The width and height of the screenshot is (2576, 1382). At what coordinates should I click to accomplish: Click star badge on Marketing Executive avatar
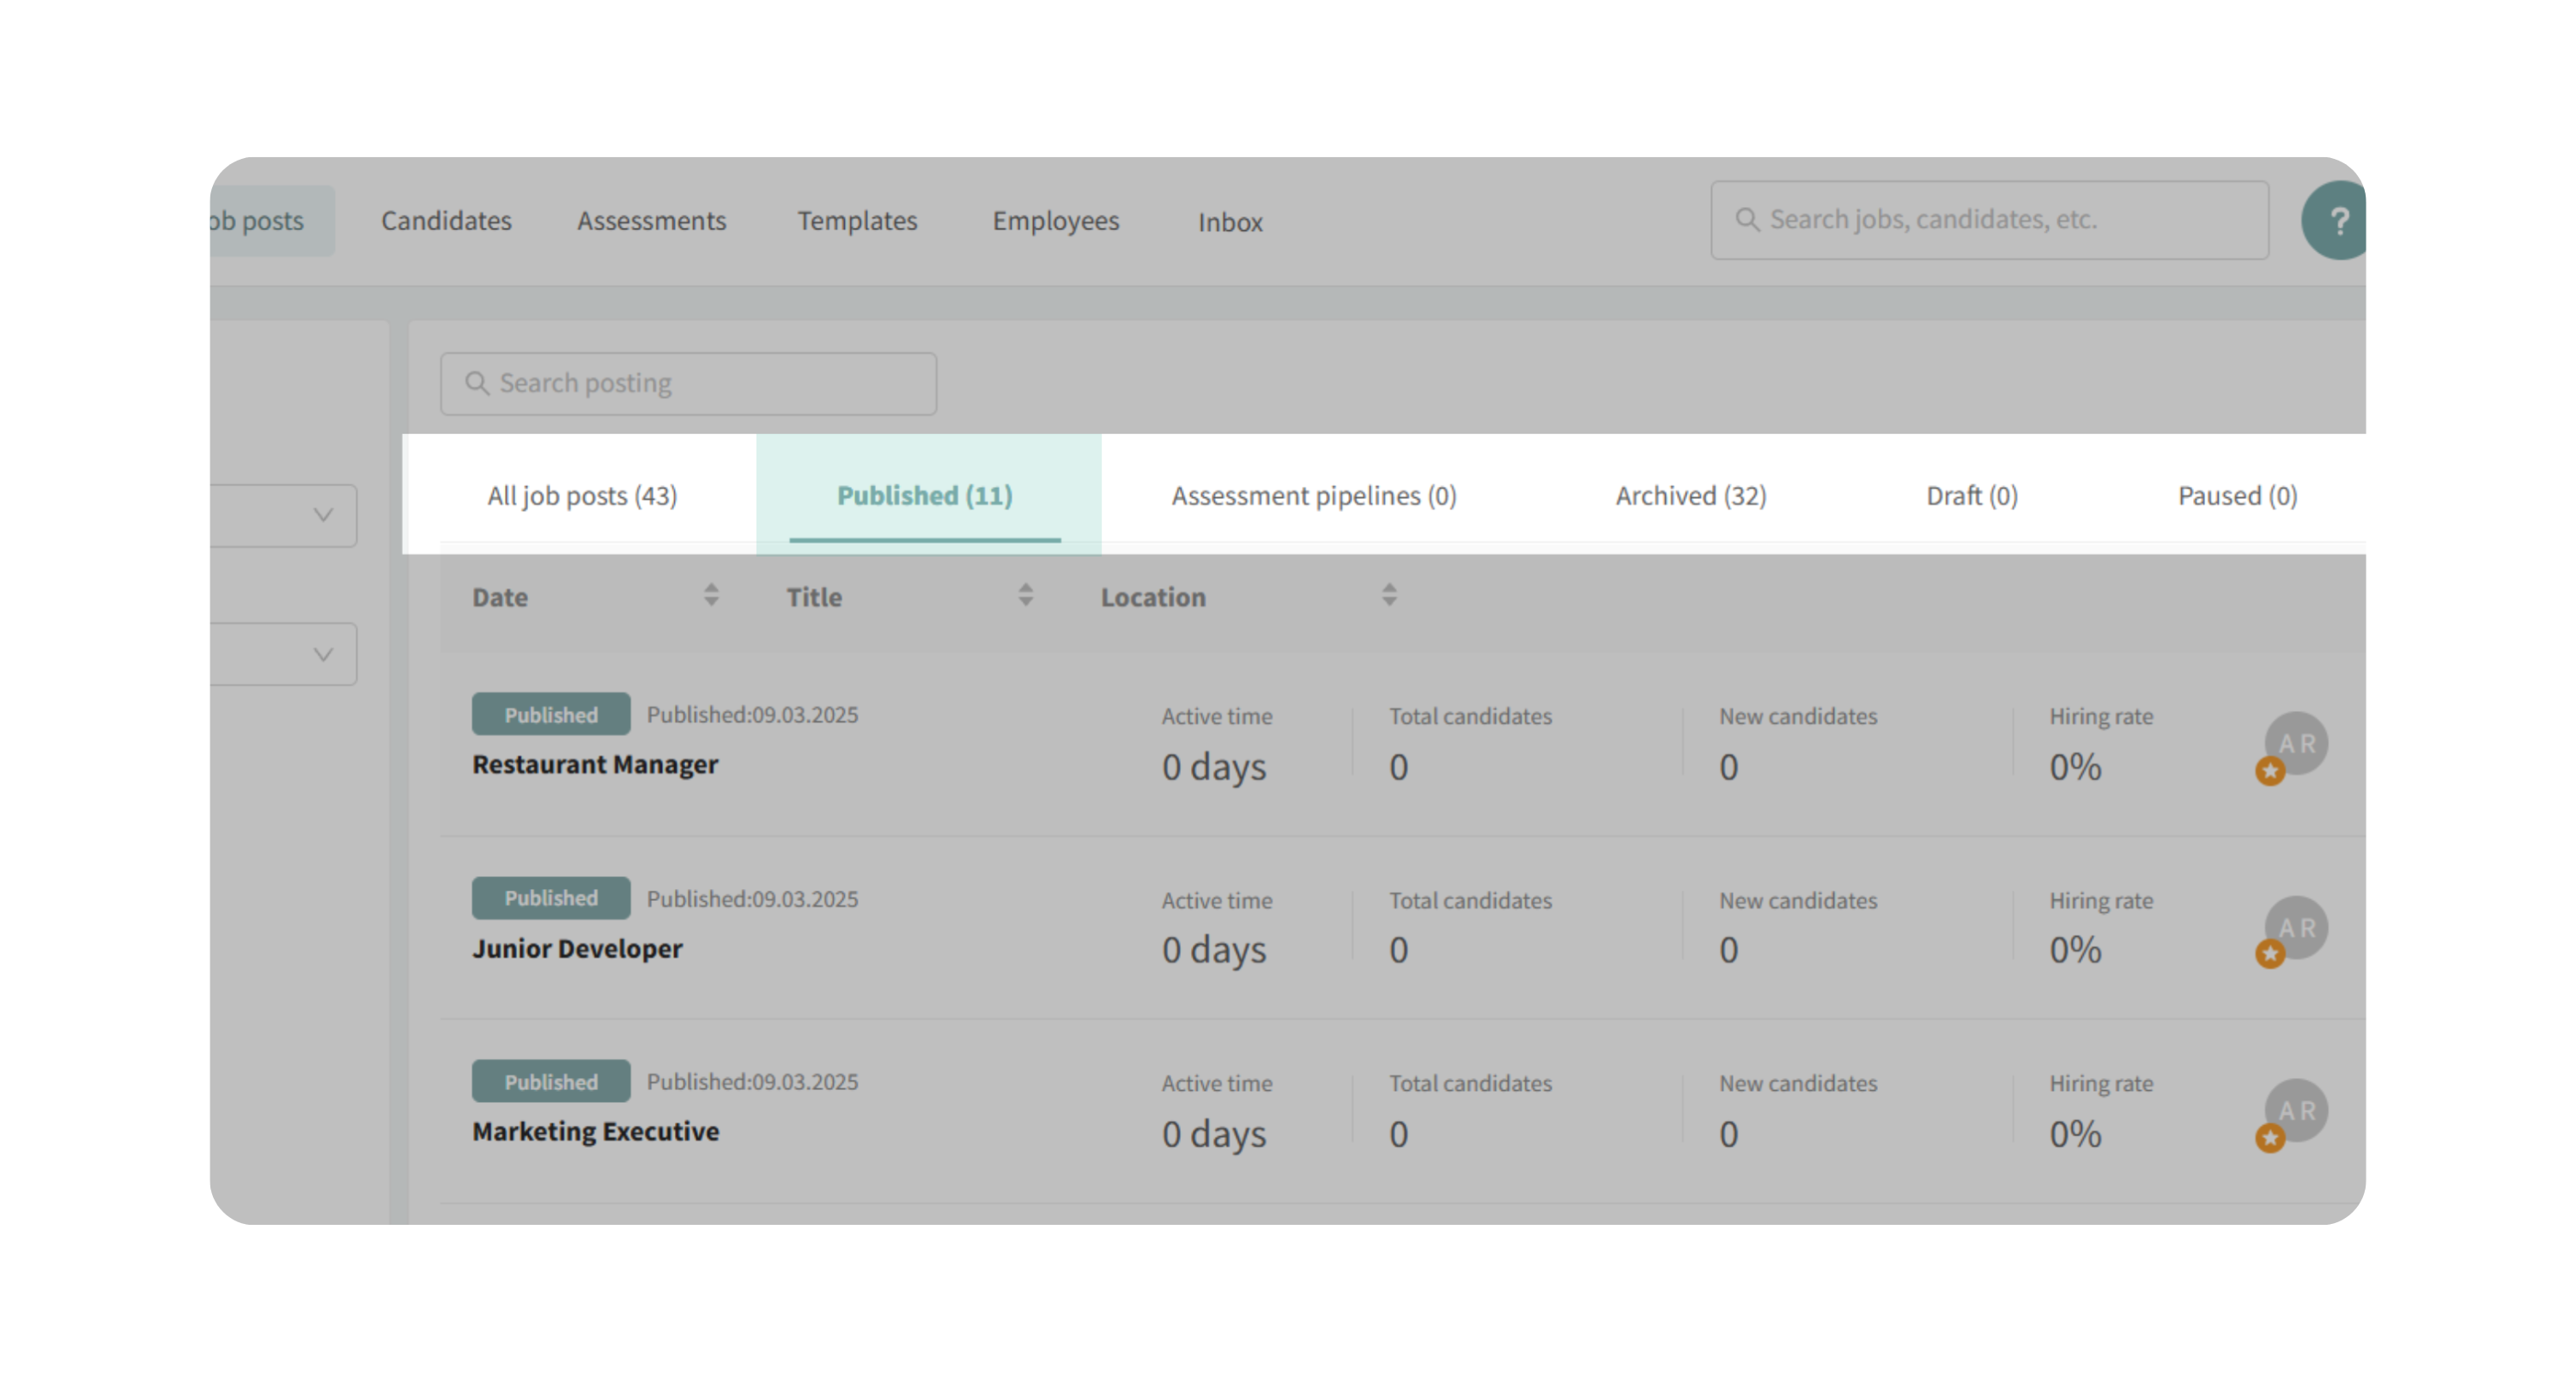pos(2270,1138)
